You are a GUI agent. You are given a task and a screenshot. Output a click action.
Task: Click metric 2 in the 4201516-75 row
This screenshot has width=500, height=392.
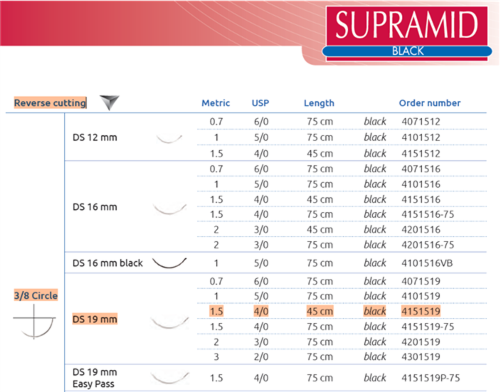tap(216, 245)
